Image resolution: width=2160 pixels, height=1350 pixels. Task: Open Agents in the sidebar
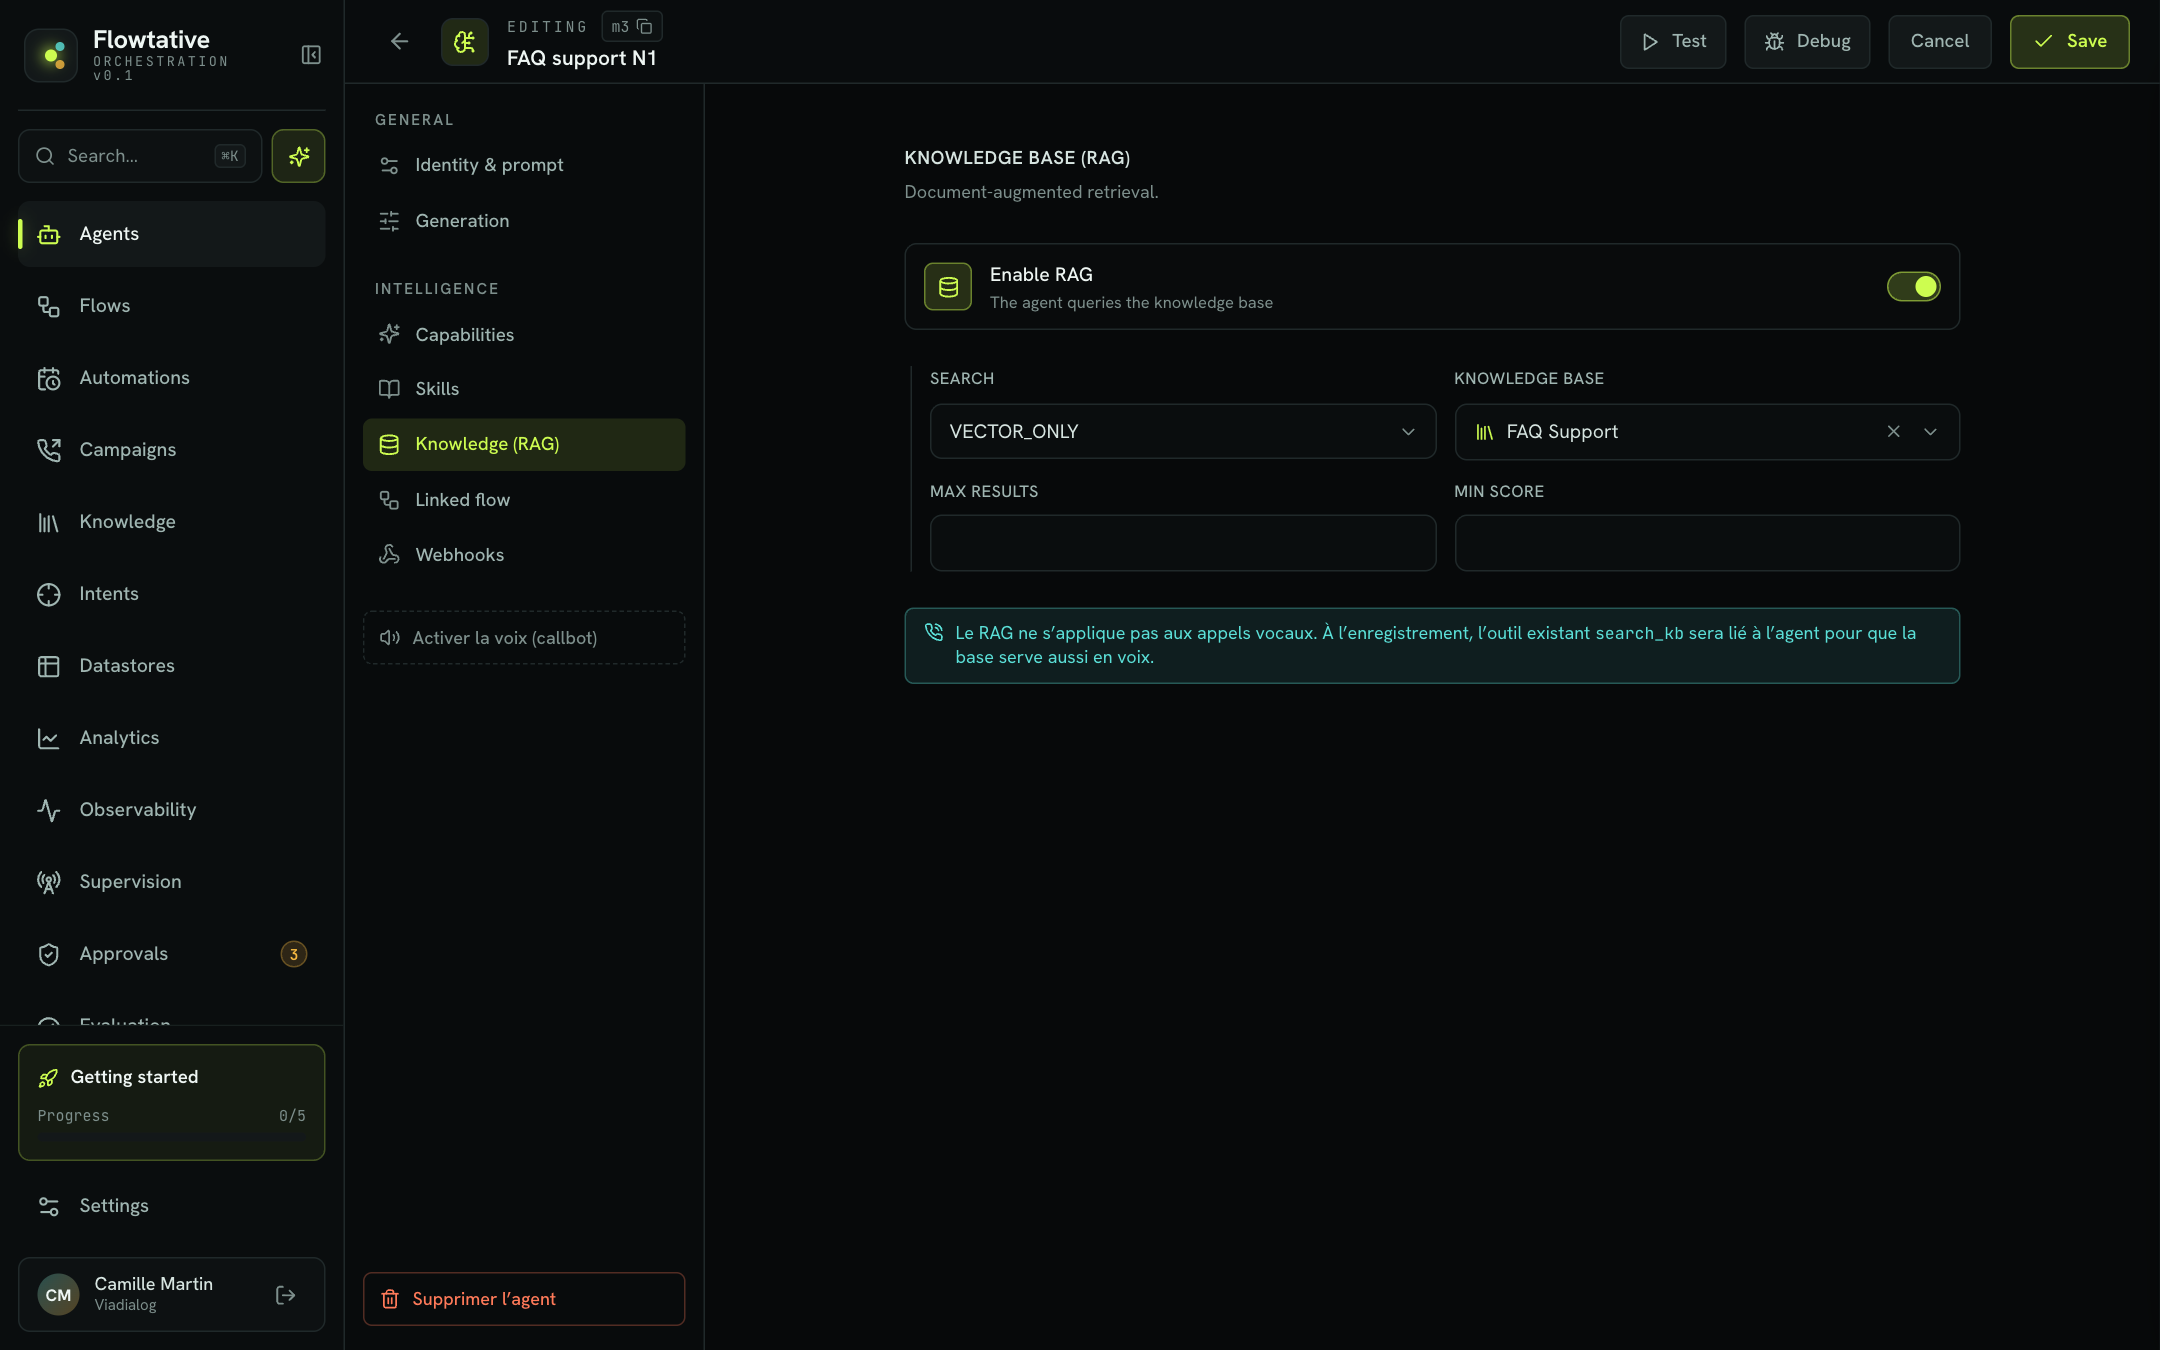click(x=172, y=234)
